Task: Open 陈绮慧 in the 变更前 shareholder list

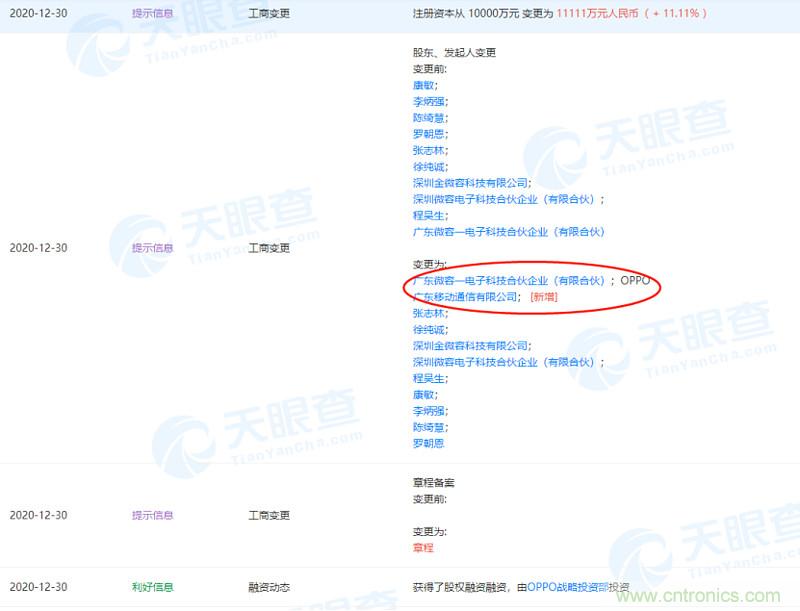Action: point(429,118)
